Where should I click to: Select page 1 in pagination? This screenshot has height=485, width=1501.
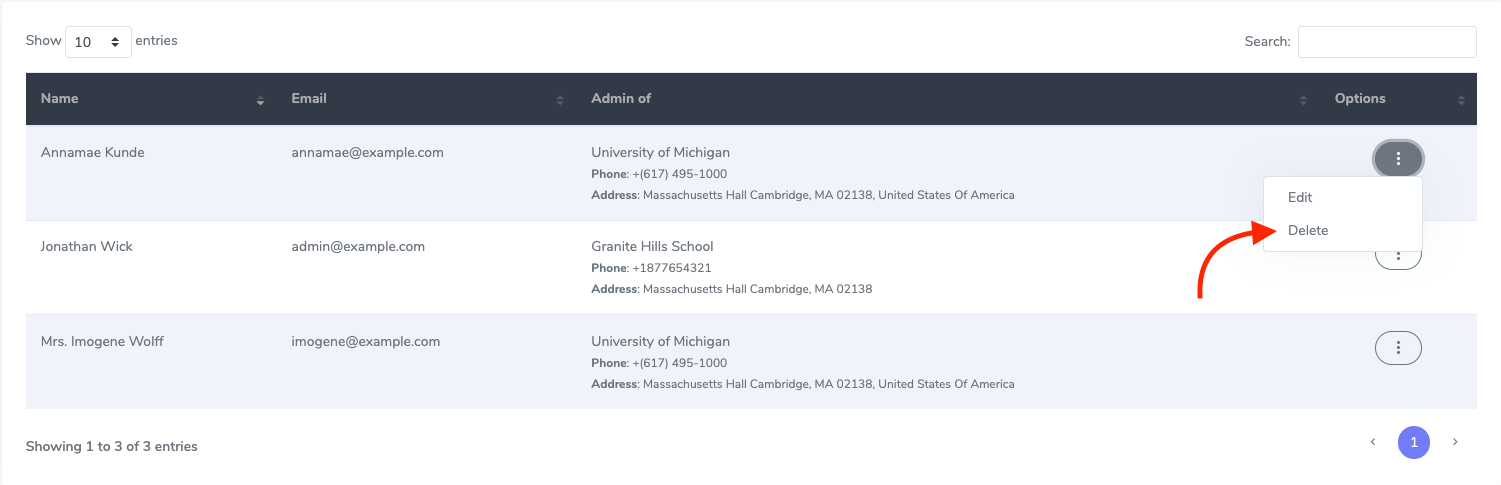(1414, 442)
